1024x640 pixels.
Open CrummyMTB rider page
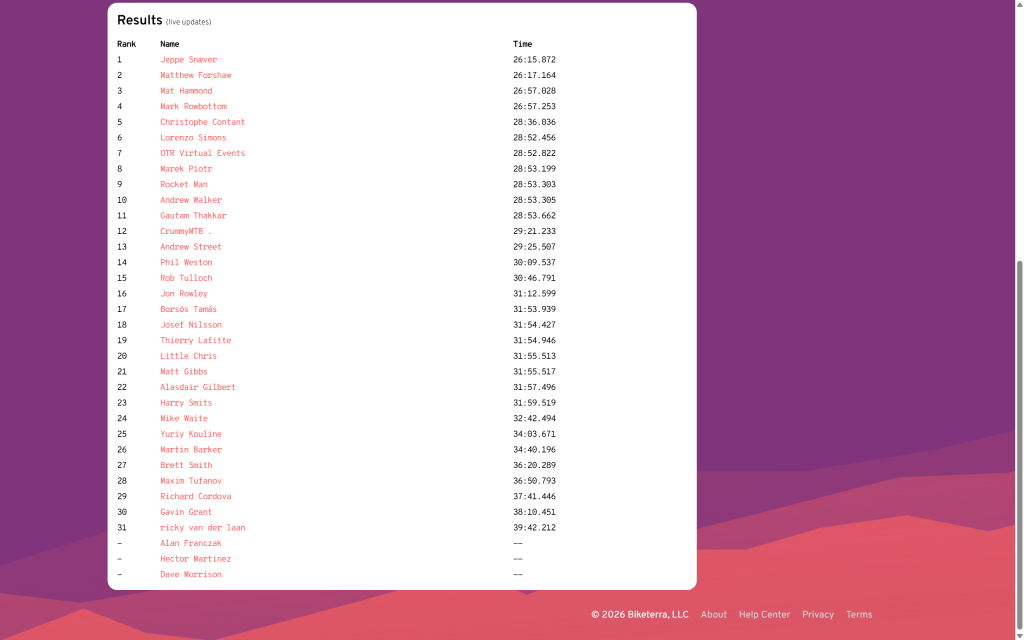186,232
